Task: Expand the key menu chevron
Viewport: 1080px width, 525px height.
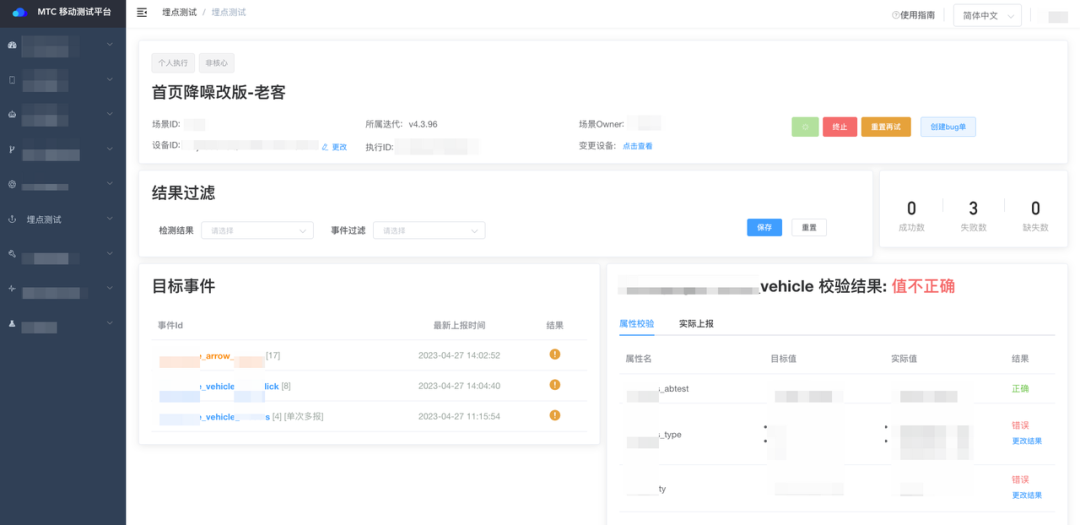Action: pyautogui.click(x=110, y=254)
